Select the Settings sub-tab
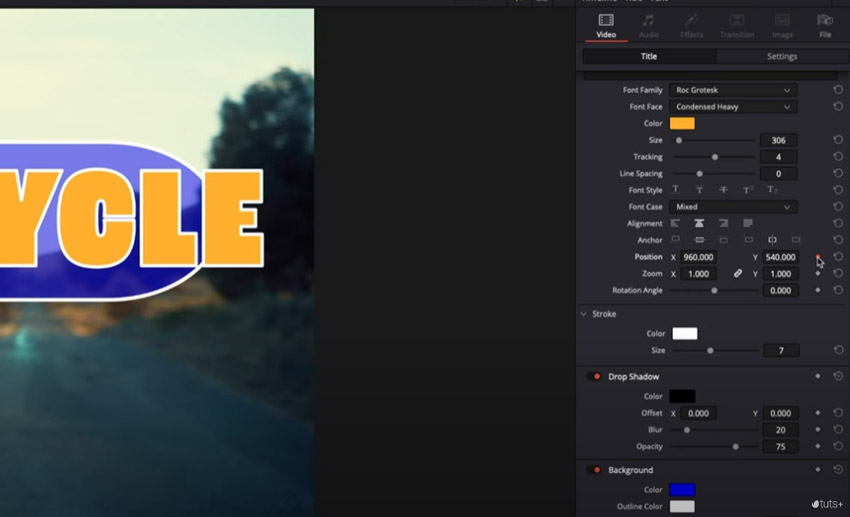 pos(782,56)
